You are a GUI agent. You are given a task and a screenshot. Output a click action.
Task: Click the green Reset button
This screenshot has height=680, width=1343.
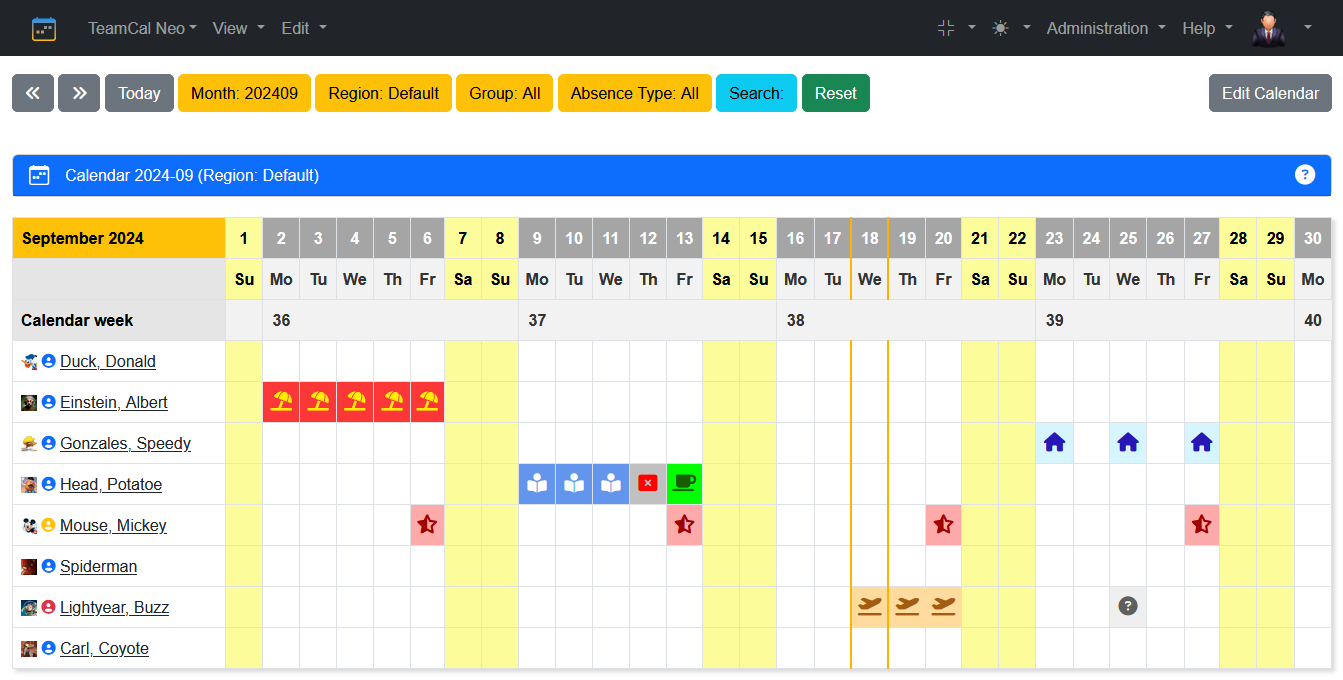(835, 93)
